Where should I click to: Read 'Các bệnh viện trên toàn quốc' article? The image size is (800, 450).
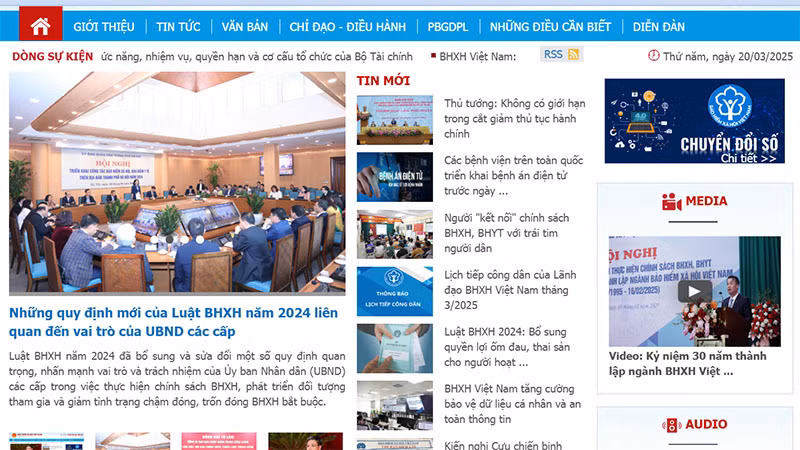point(513,176)
